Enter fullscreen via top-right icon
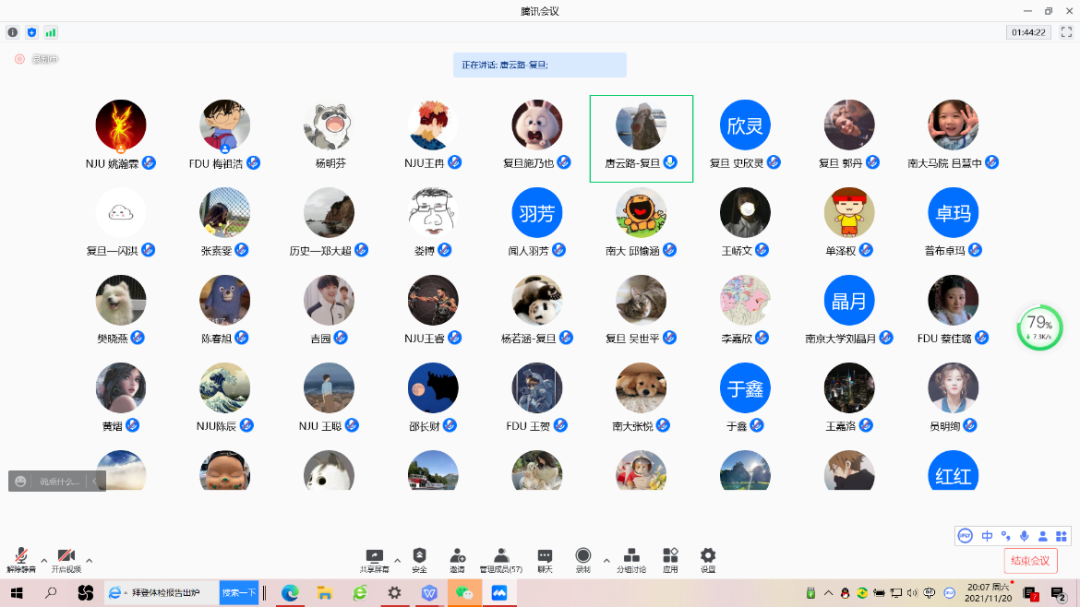1080x607 pixels. [x=1066, y=32]
